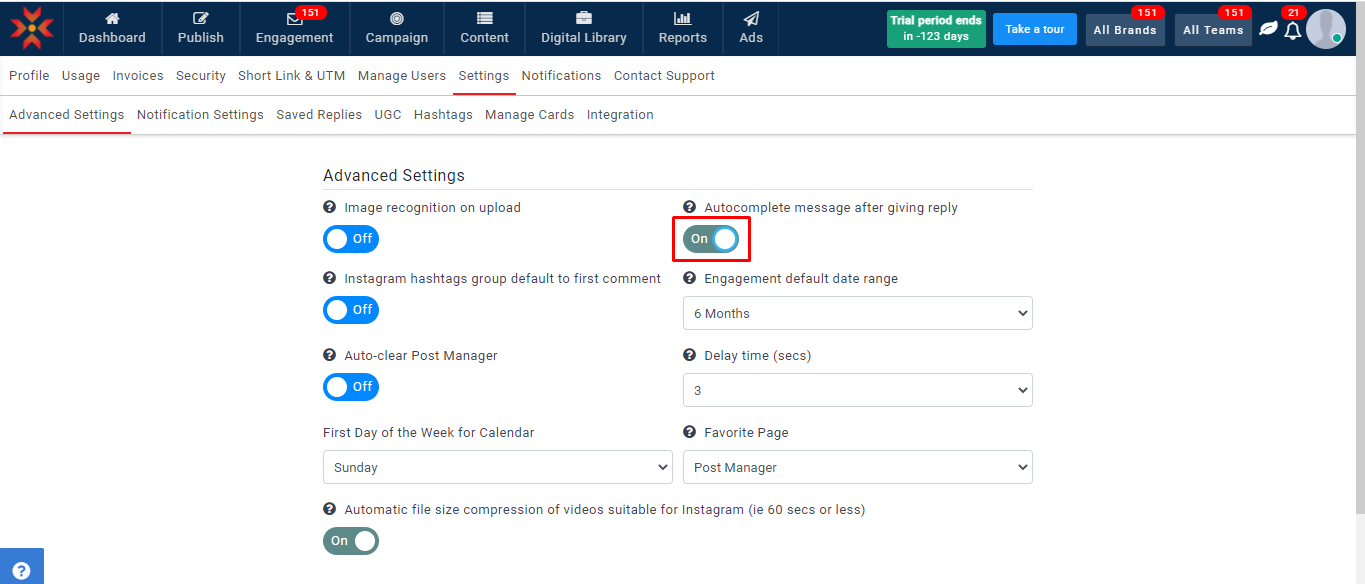
Task: Open the user profile avatar
Action: pyautogui.click(x=1325, y=29)
